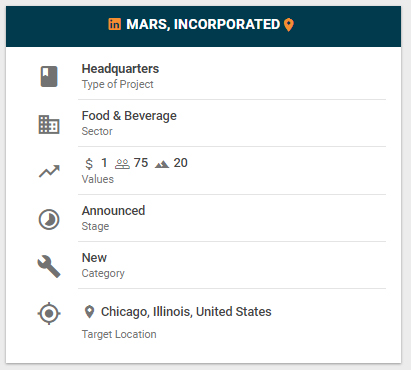Click the clock icon beside Stage
Screen dimensions: 411x370
pos(49,219)
